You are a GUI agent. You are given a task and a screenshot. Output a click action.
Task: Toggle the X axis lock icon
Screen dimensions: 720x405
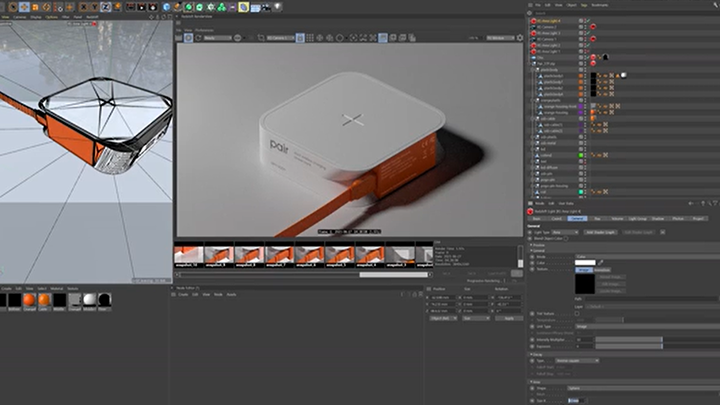(x=83, y=7)
